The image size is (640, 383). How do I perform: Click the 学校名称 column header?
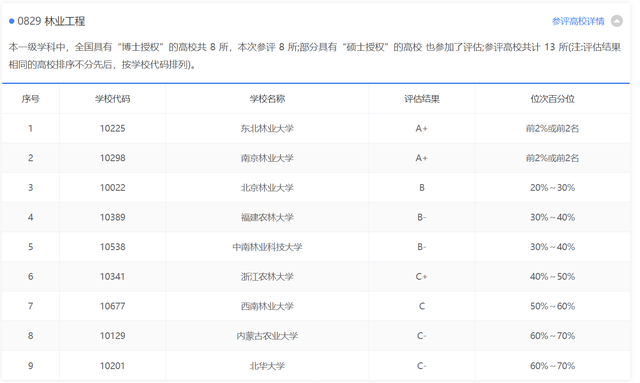click(267, 99)
